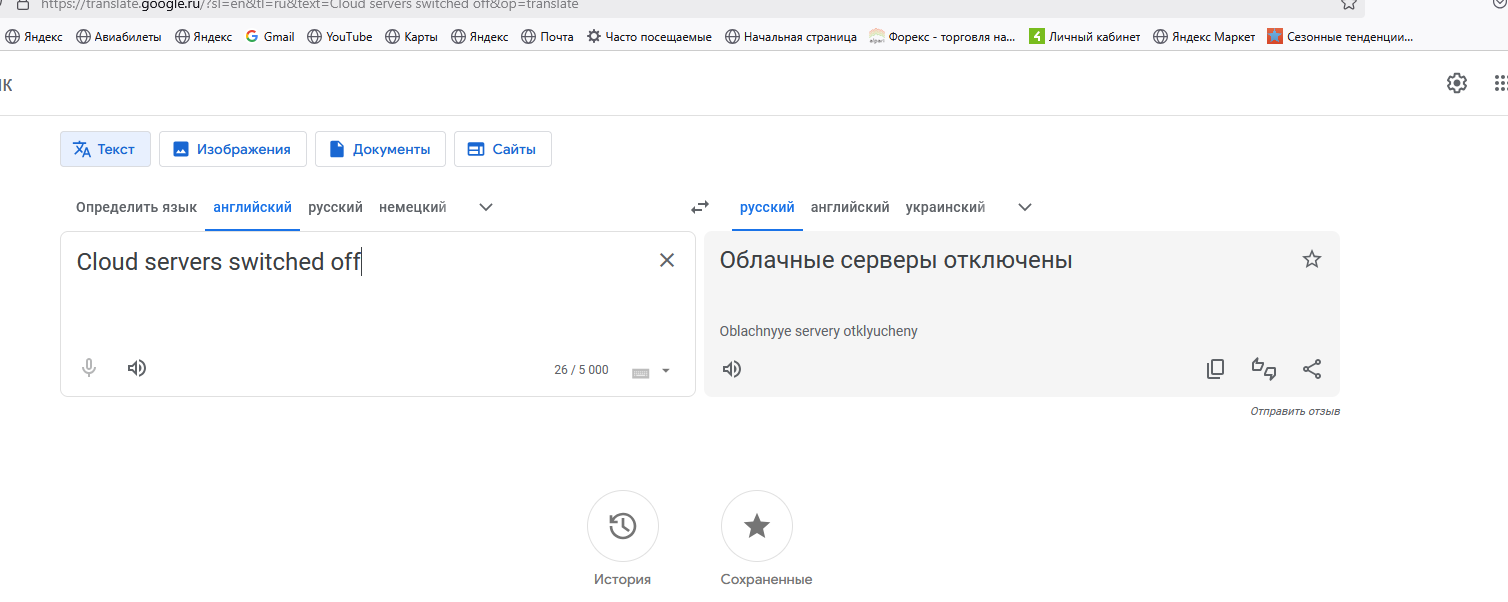Open the keyboard input tools dropdown arrow
This screenshot has height=602, width=1508.
[666, 371]
